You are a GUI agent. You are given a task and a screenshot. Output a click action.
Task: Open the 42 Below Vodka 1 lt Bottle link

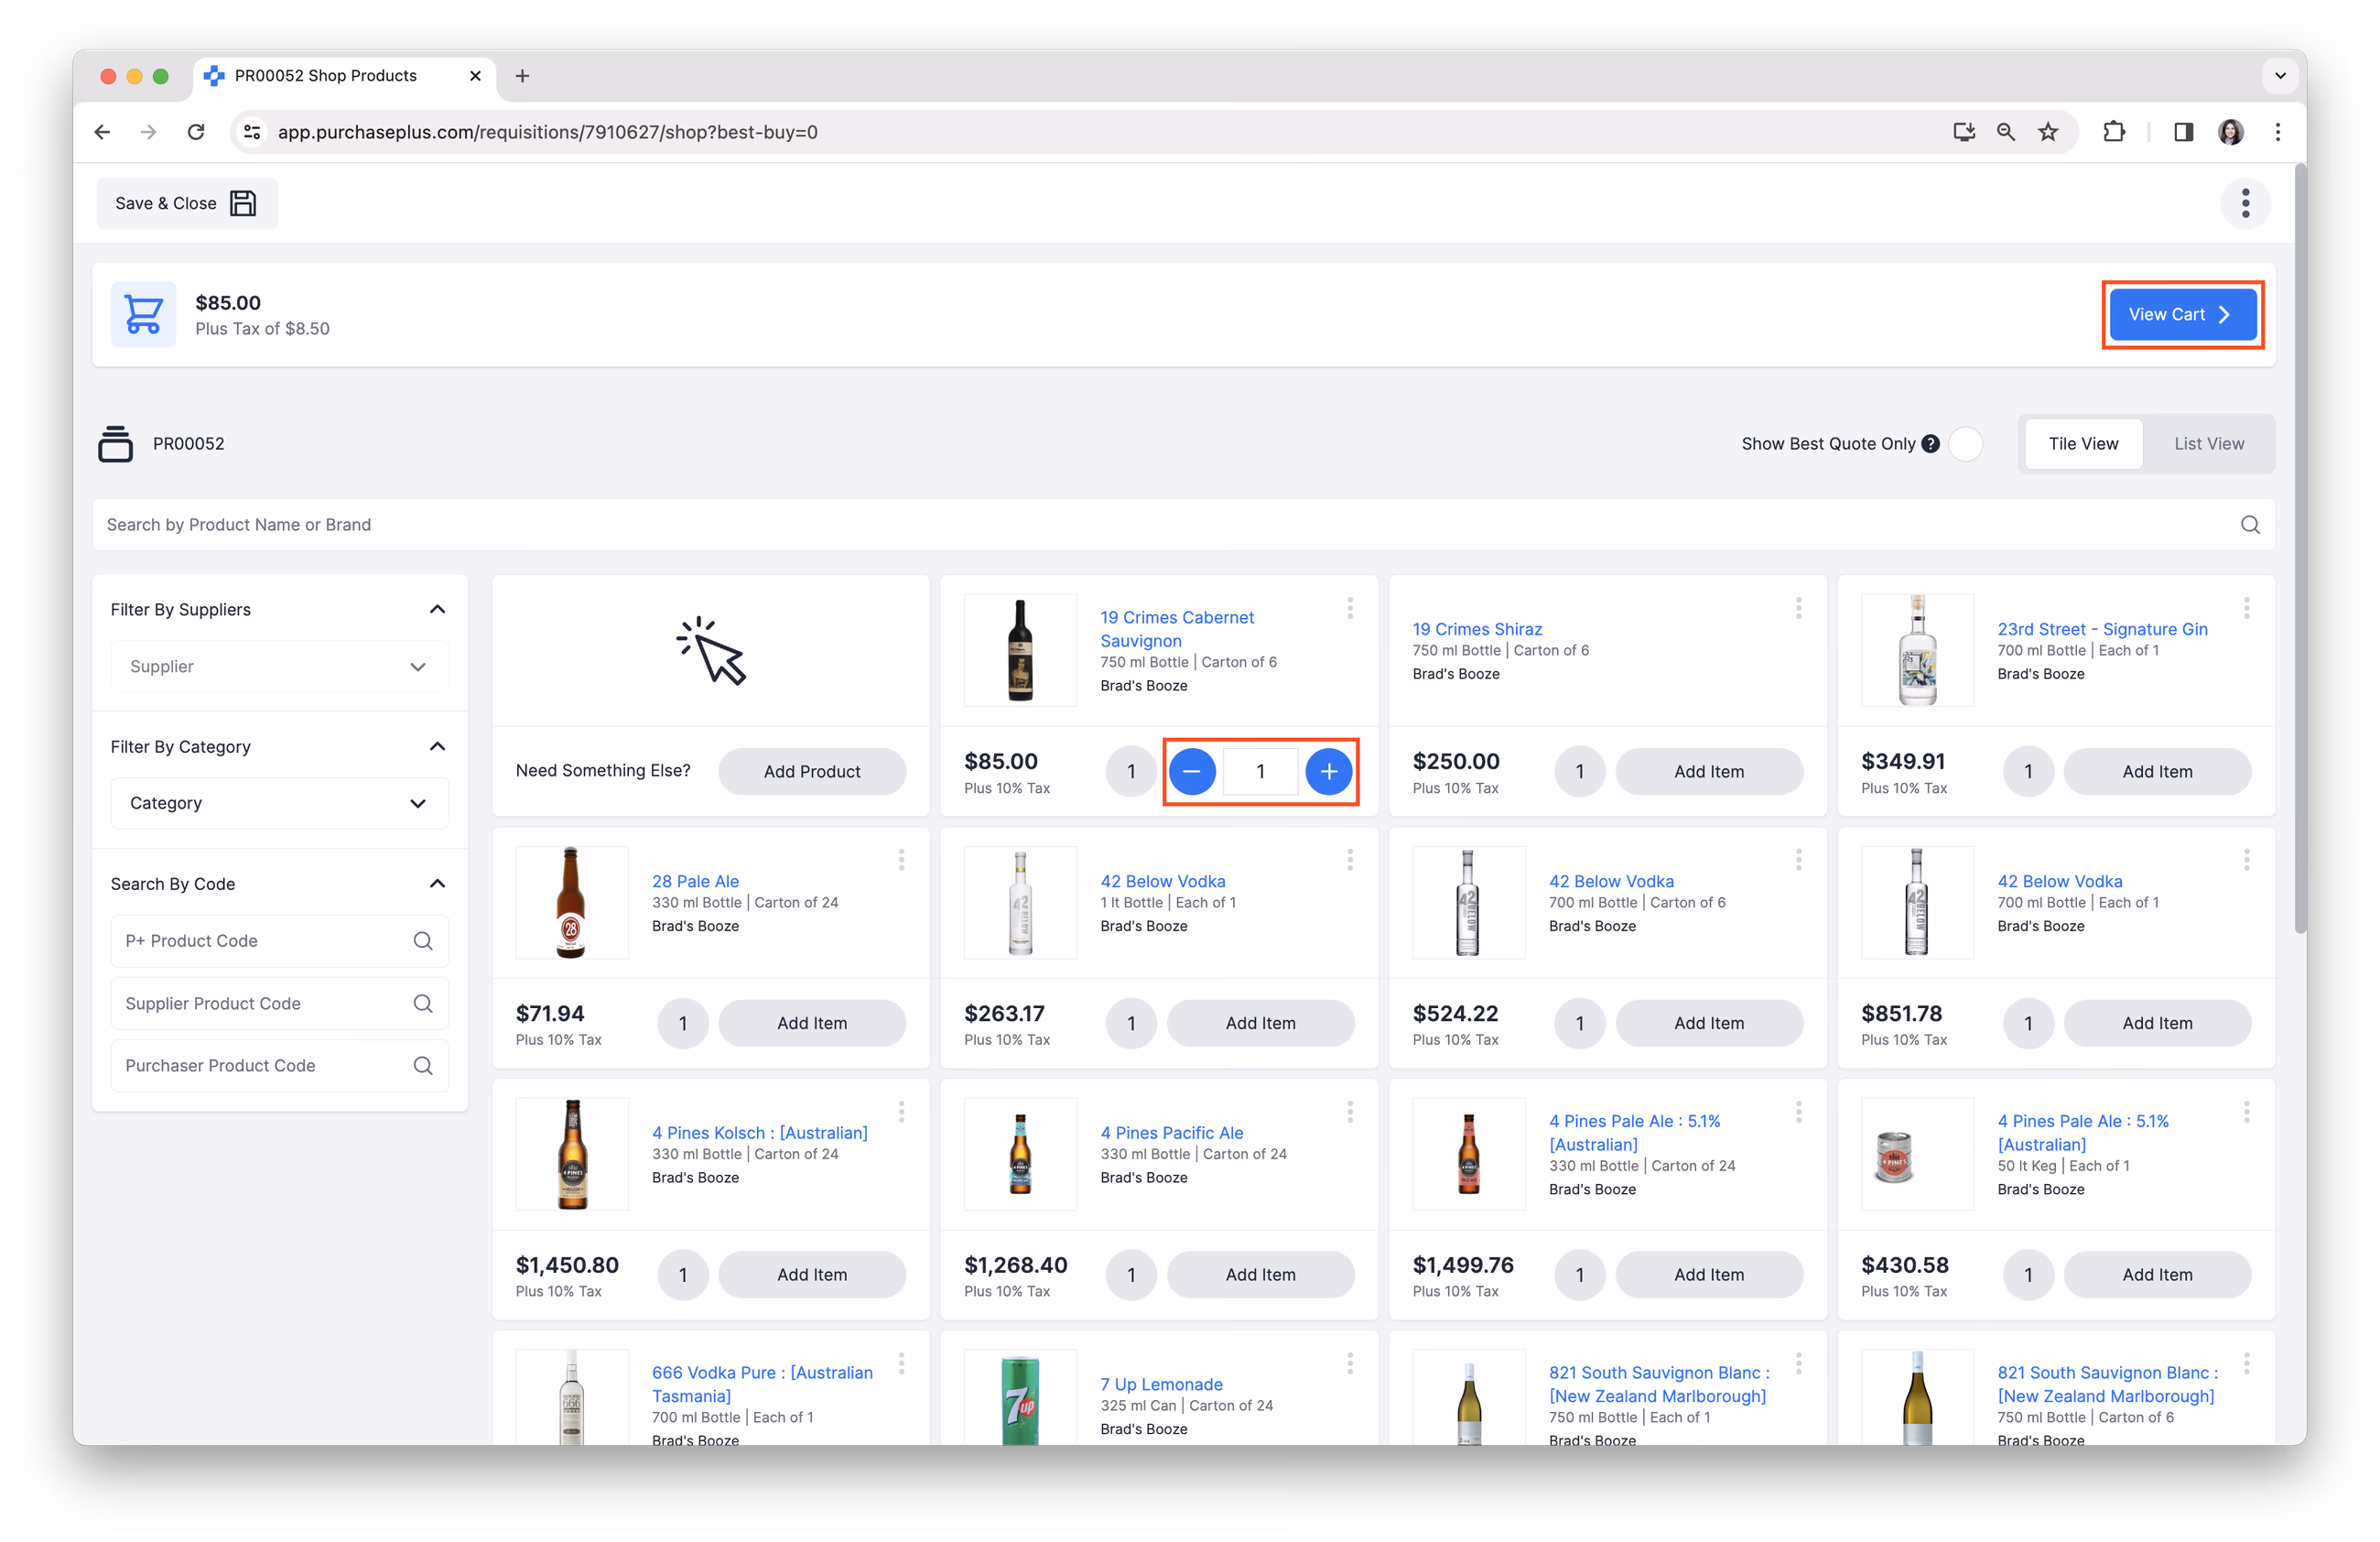point(1162,881)
